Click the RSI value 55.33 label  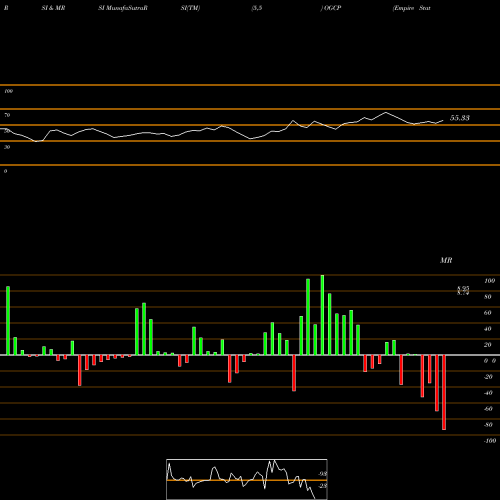[x=460, y=118]
